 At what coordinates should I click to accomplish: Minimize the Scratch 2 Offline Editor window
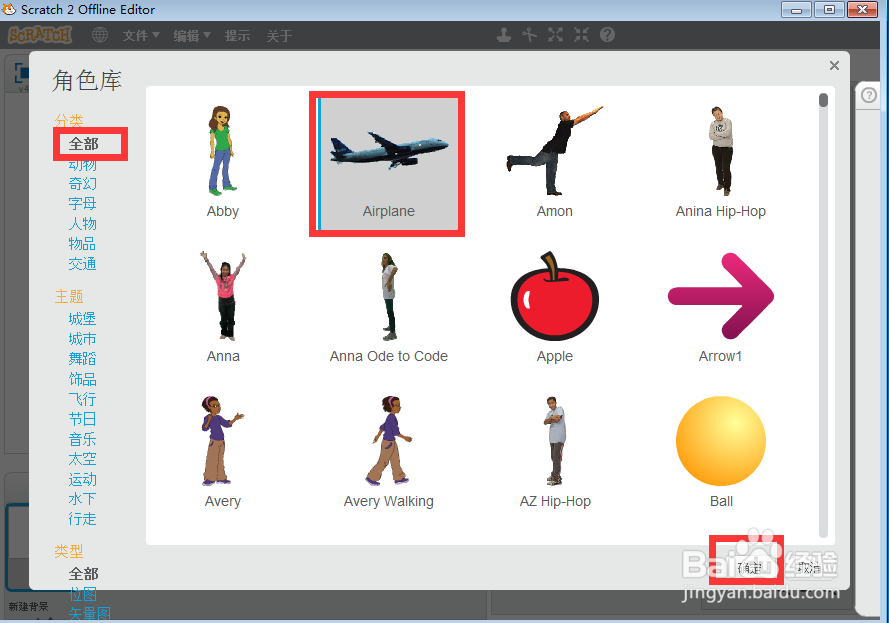coord(797,10)
